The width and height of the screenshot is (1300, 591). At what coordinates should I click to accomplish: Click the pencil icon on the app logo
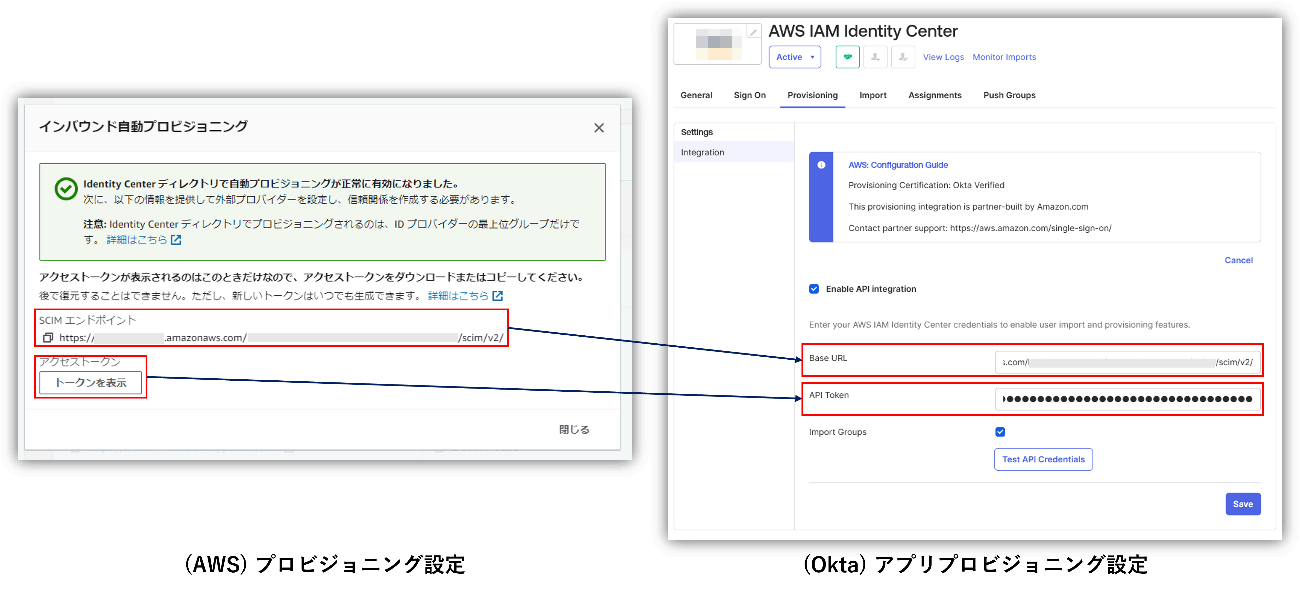click(x=753, y=31)
